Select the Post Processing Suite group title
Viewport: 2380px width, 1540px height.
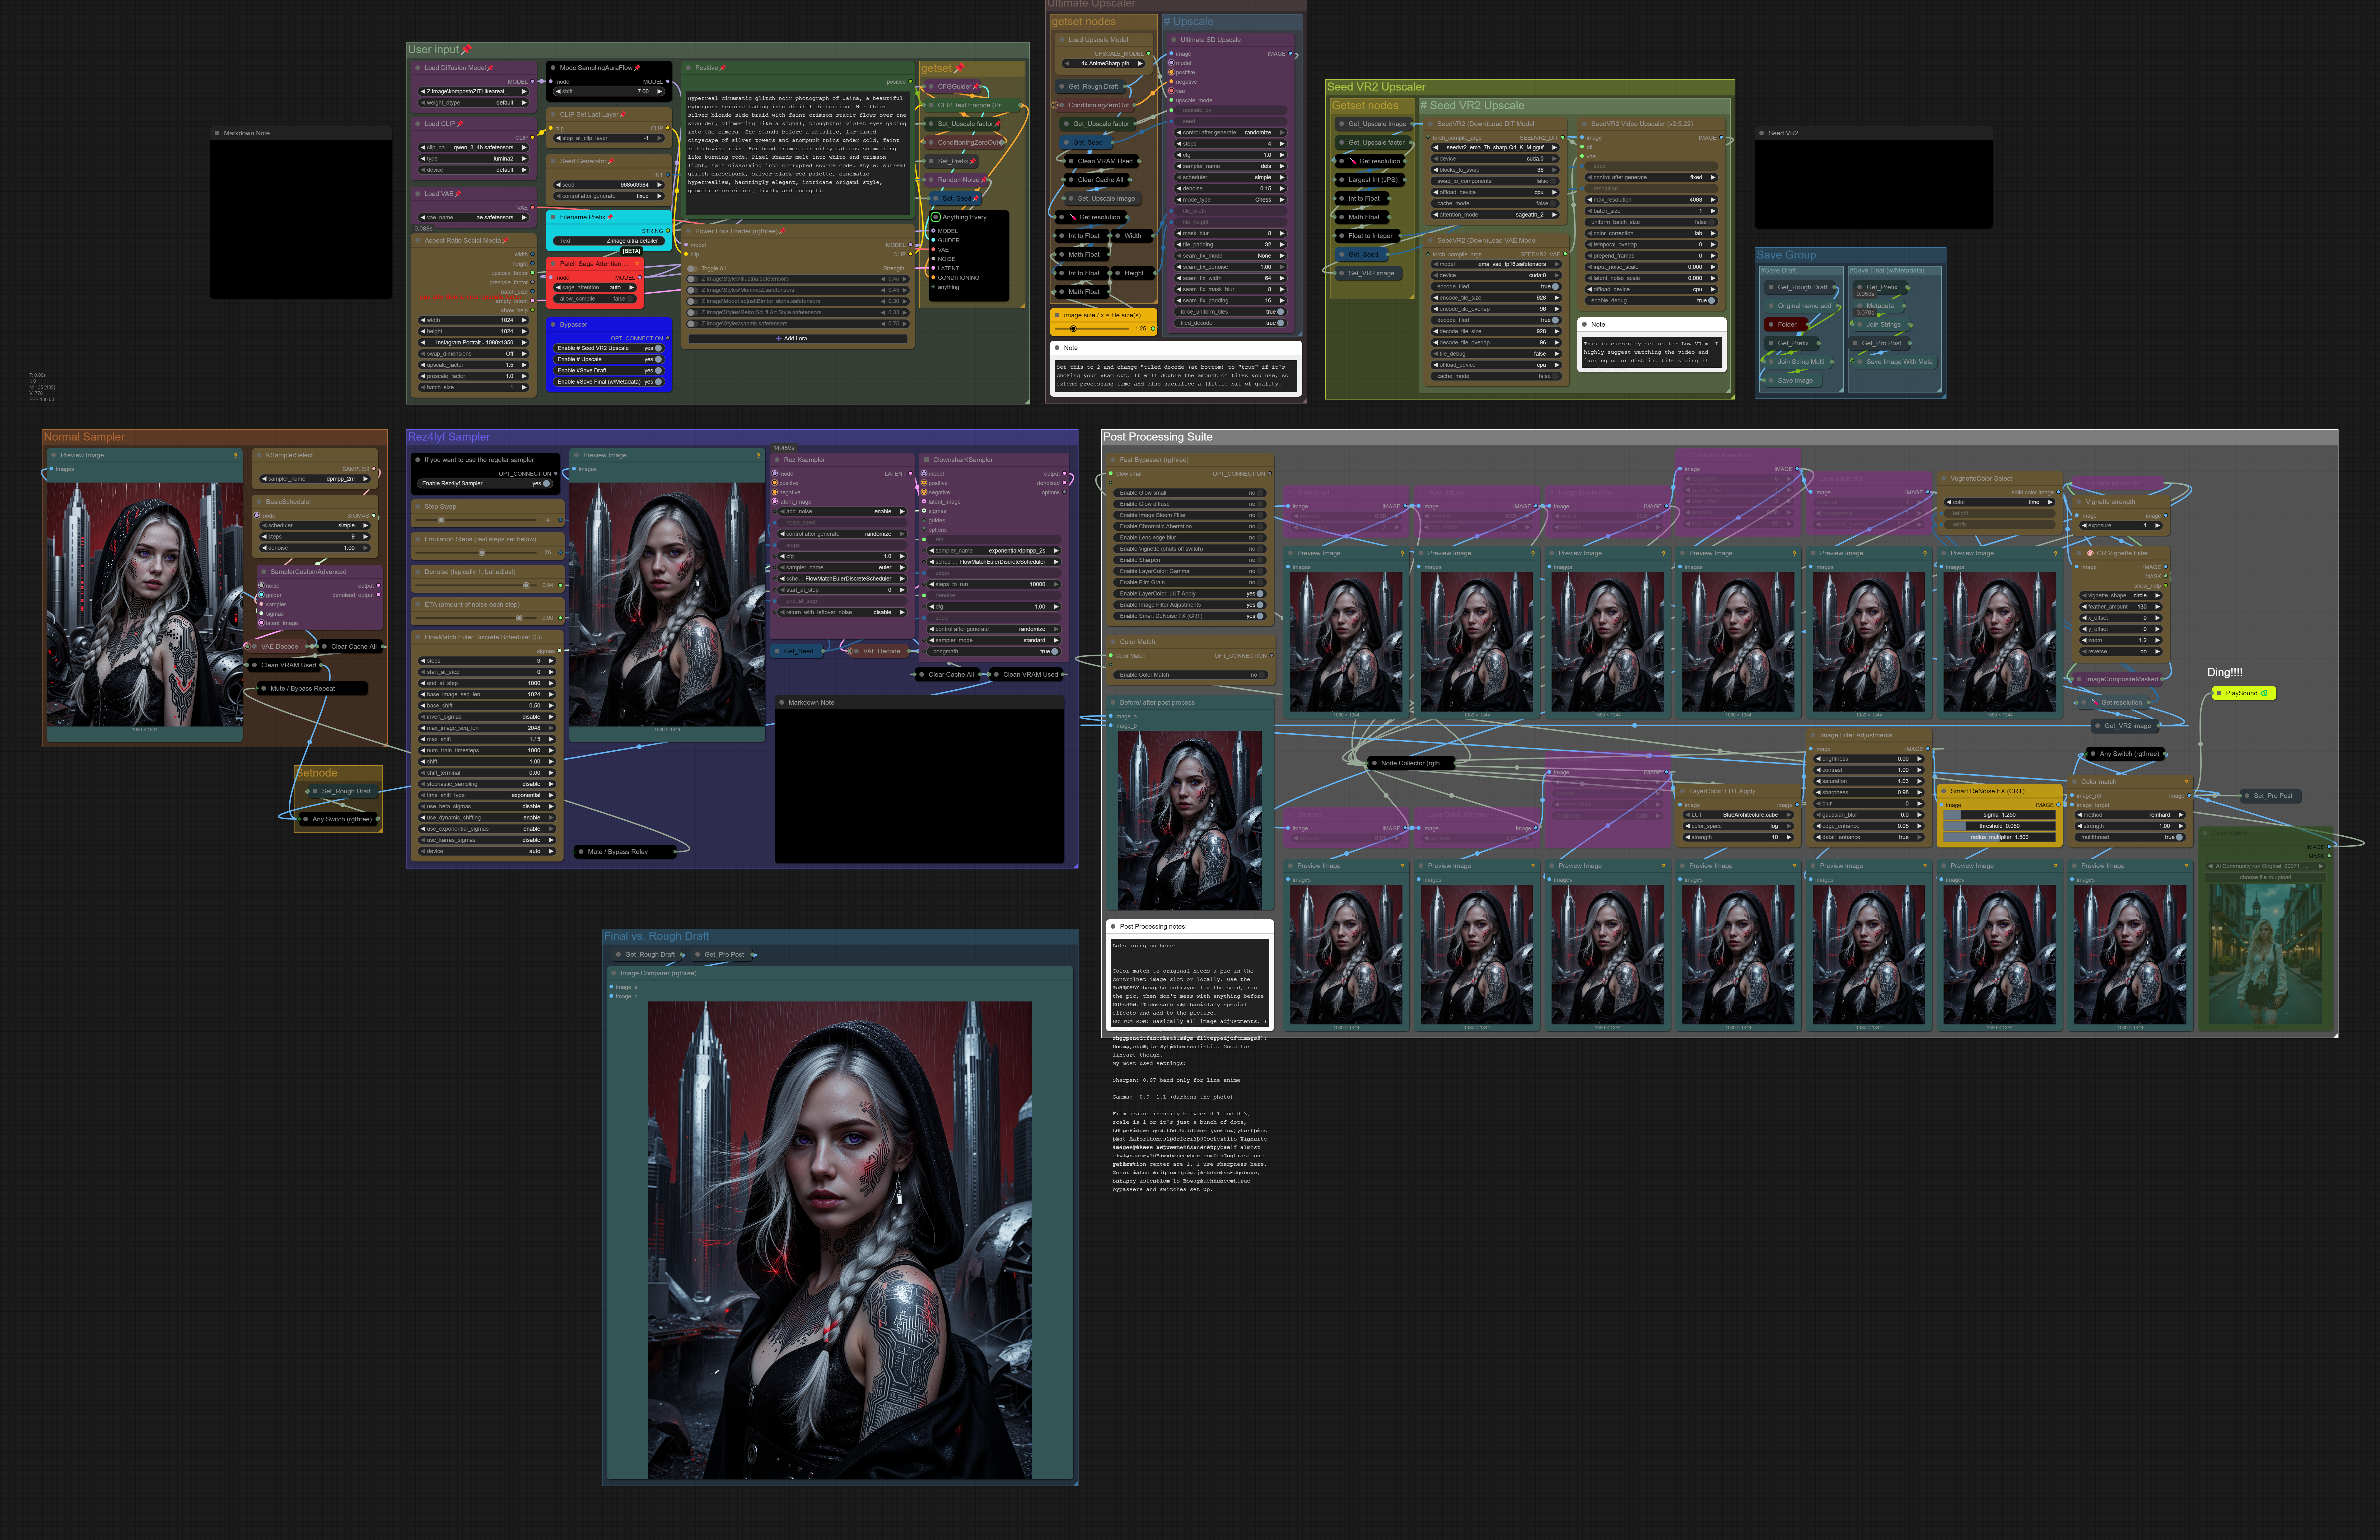click(x=1158, y=437)
